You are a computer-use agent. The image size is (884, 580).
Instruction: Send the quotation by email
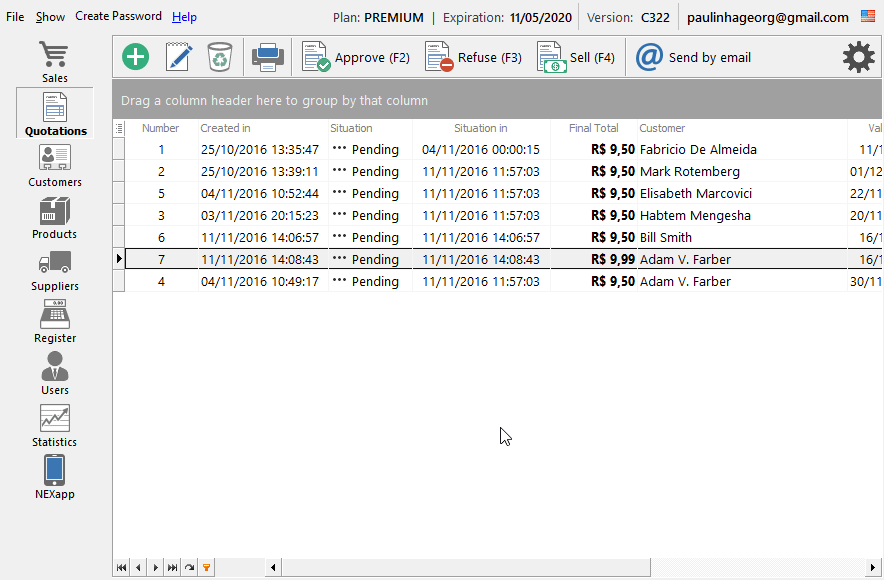coord(693,57)
